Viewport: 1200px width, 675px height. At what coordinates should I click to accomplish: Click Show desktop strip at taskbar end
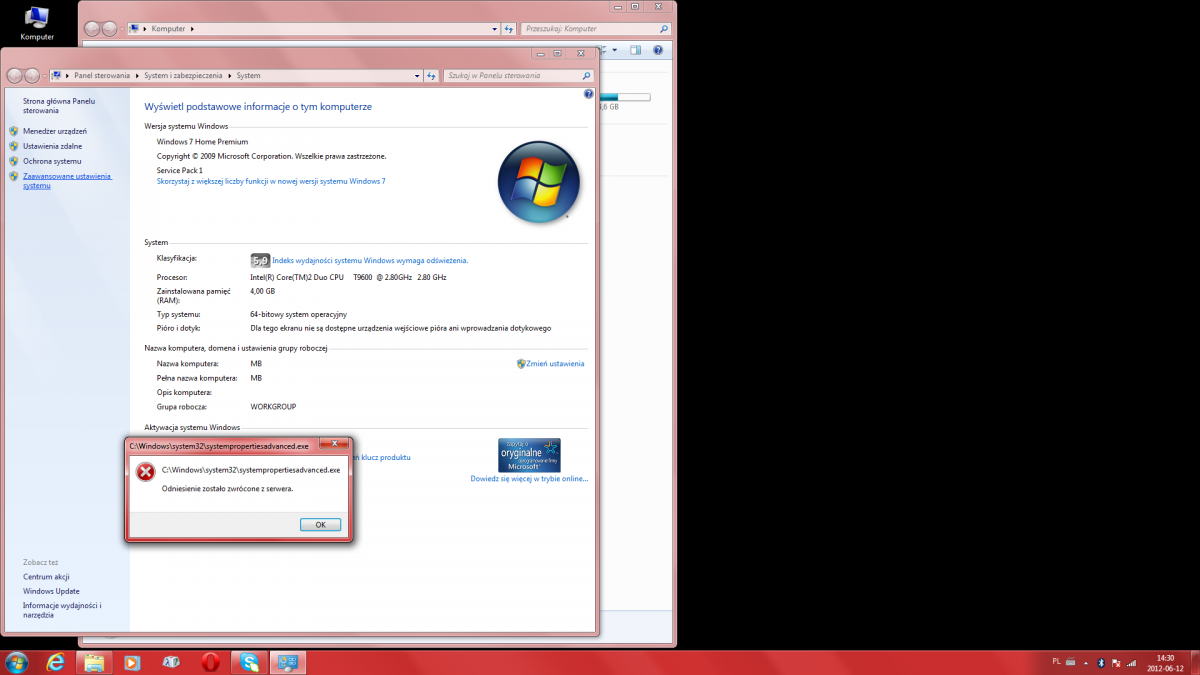pos(1194,662)
